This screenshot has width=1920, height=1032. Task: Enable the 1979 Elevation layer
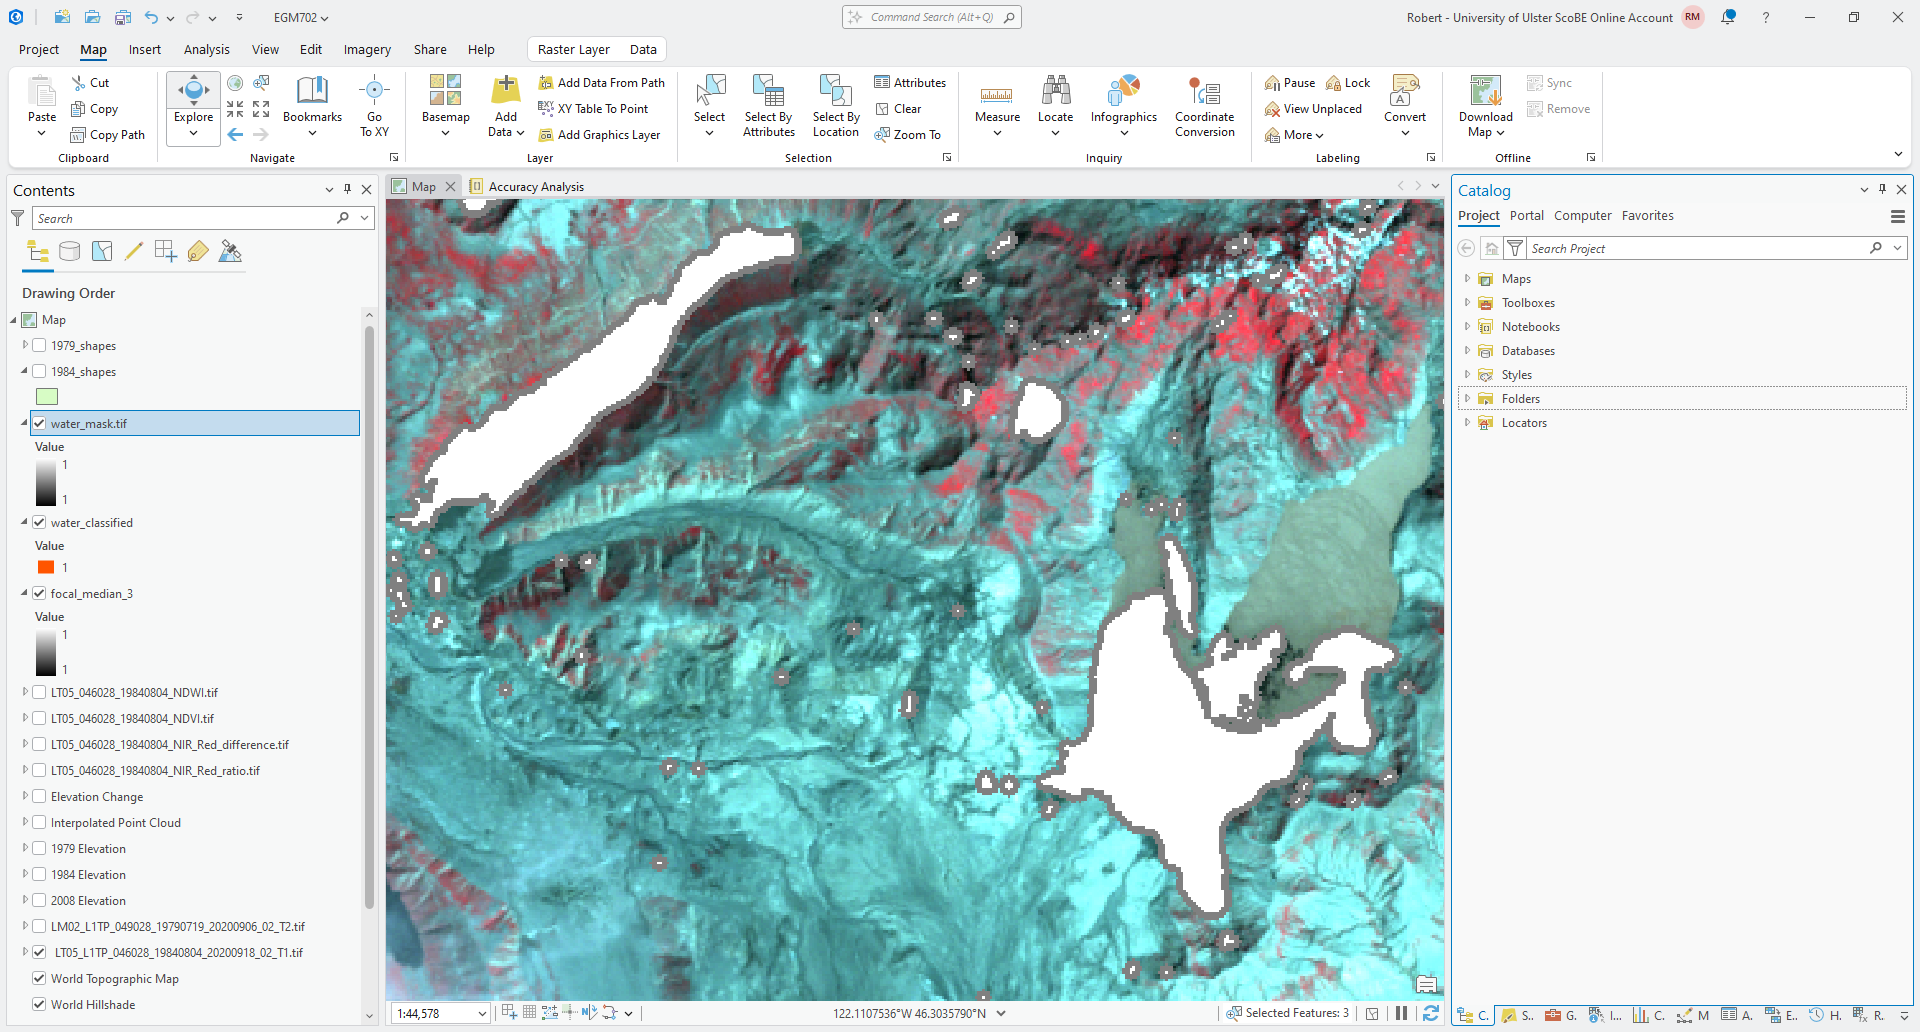point(40,849)
